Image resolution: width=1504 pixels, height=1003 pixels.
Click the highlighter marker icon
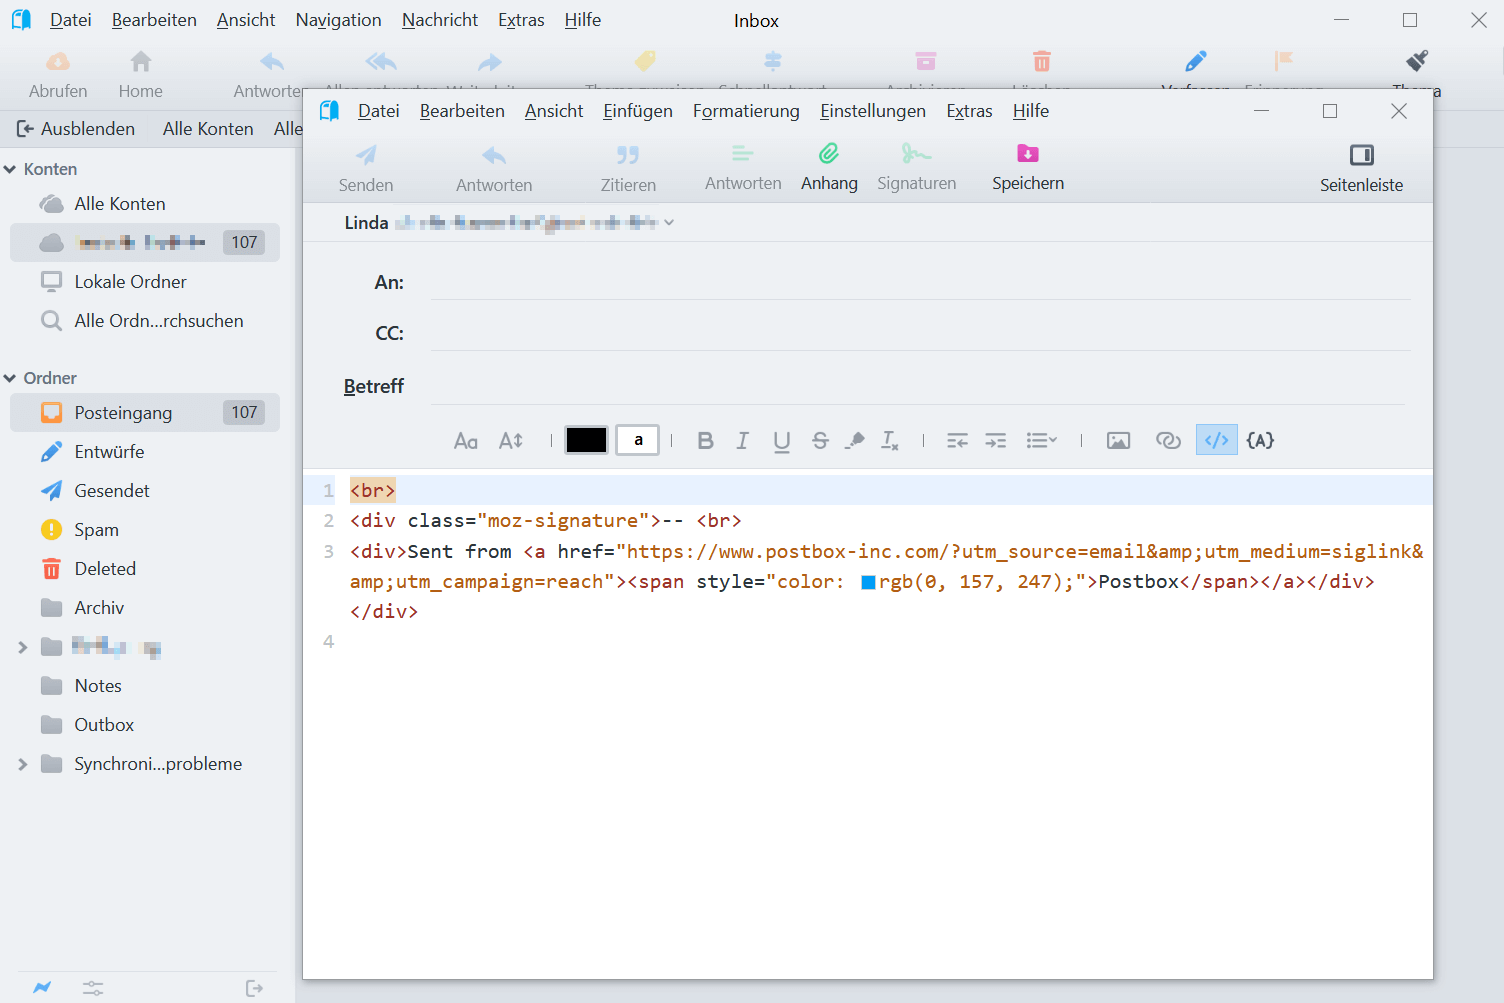(855, 441)
